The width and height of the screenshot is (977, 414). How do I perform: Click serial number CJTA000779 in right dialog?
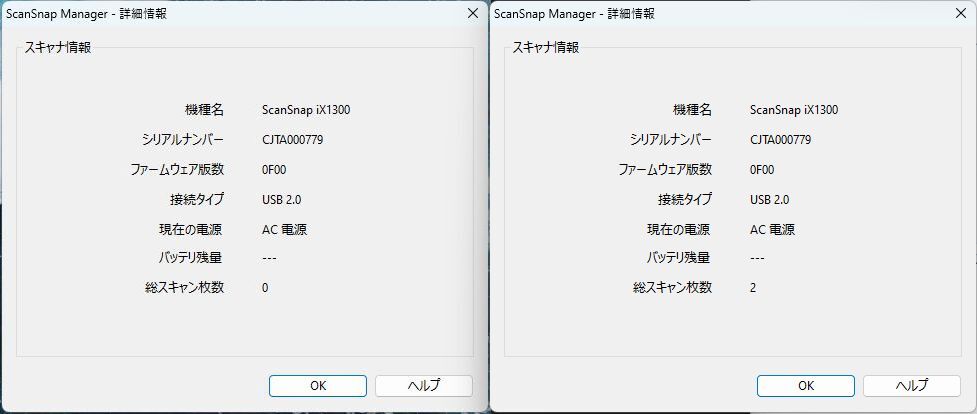click(x=780, y=140)
